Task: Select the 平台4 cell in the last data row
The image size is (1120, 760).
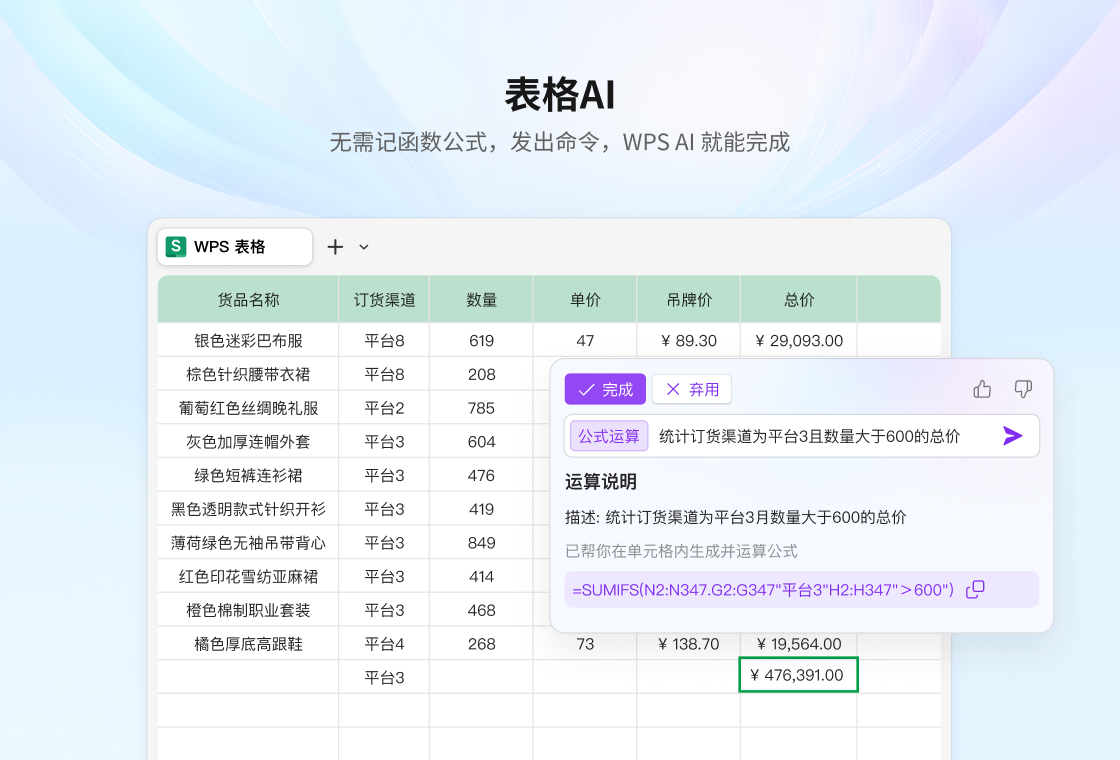Action: 383,643
